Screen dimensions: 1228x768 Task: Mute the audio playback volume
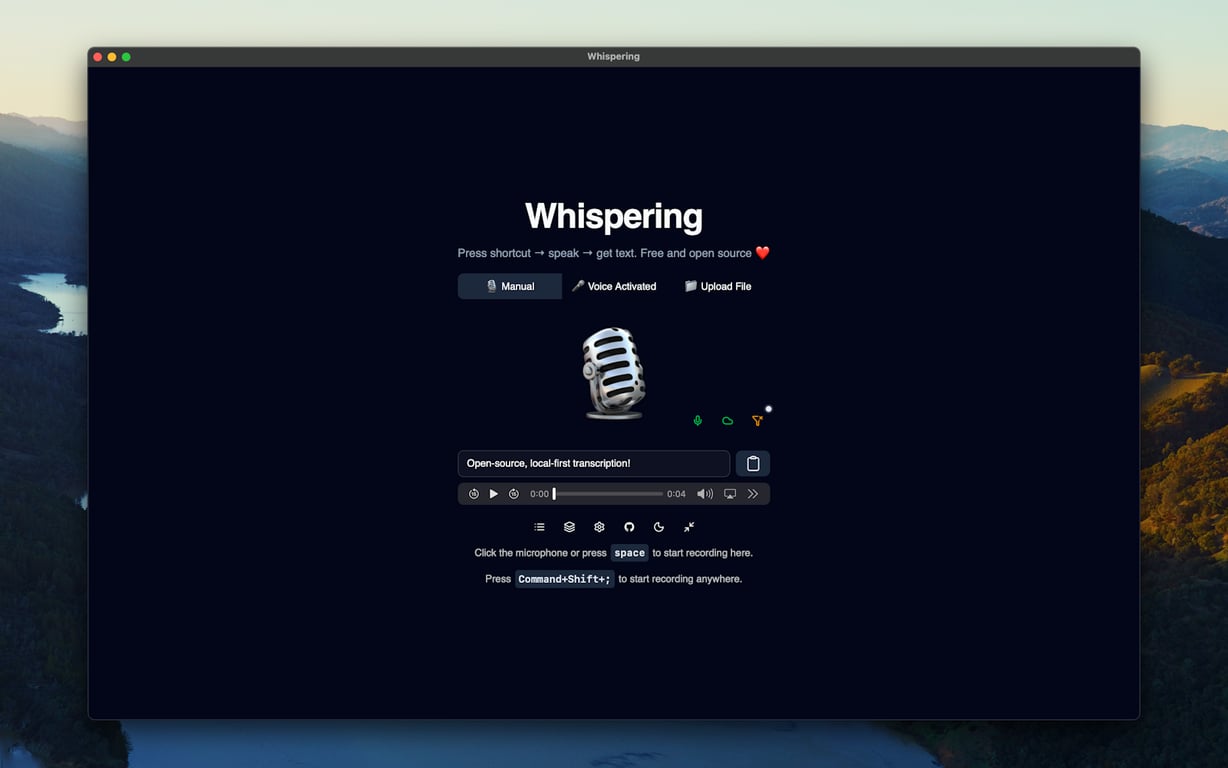tap(704, 493)
